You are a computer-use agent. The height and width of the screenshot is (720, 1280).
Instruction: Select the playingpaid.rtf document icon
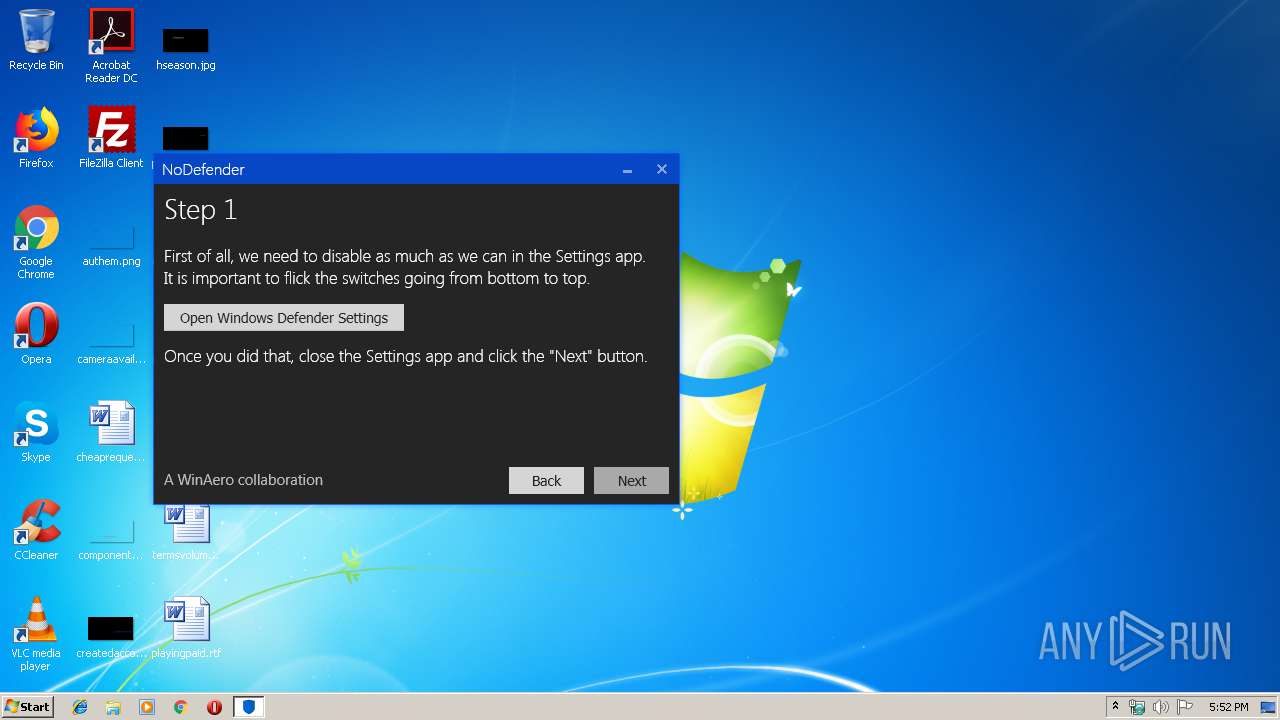click(186, 628)
